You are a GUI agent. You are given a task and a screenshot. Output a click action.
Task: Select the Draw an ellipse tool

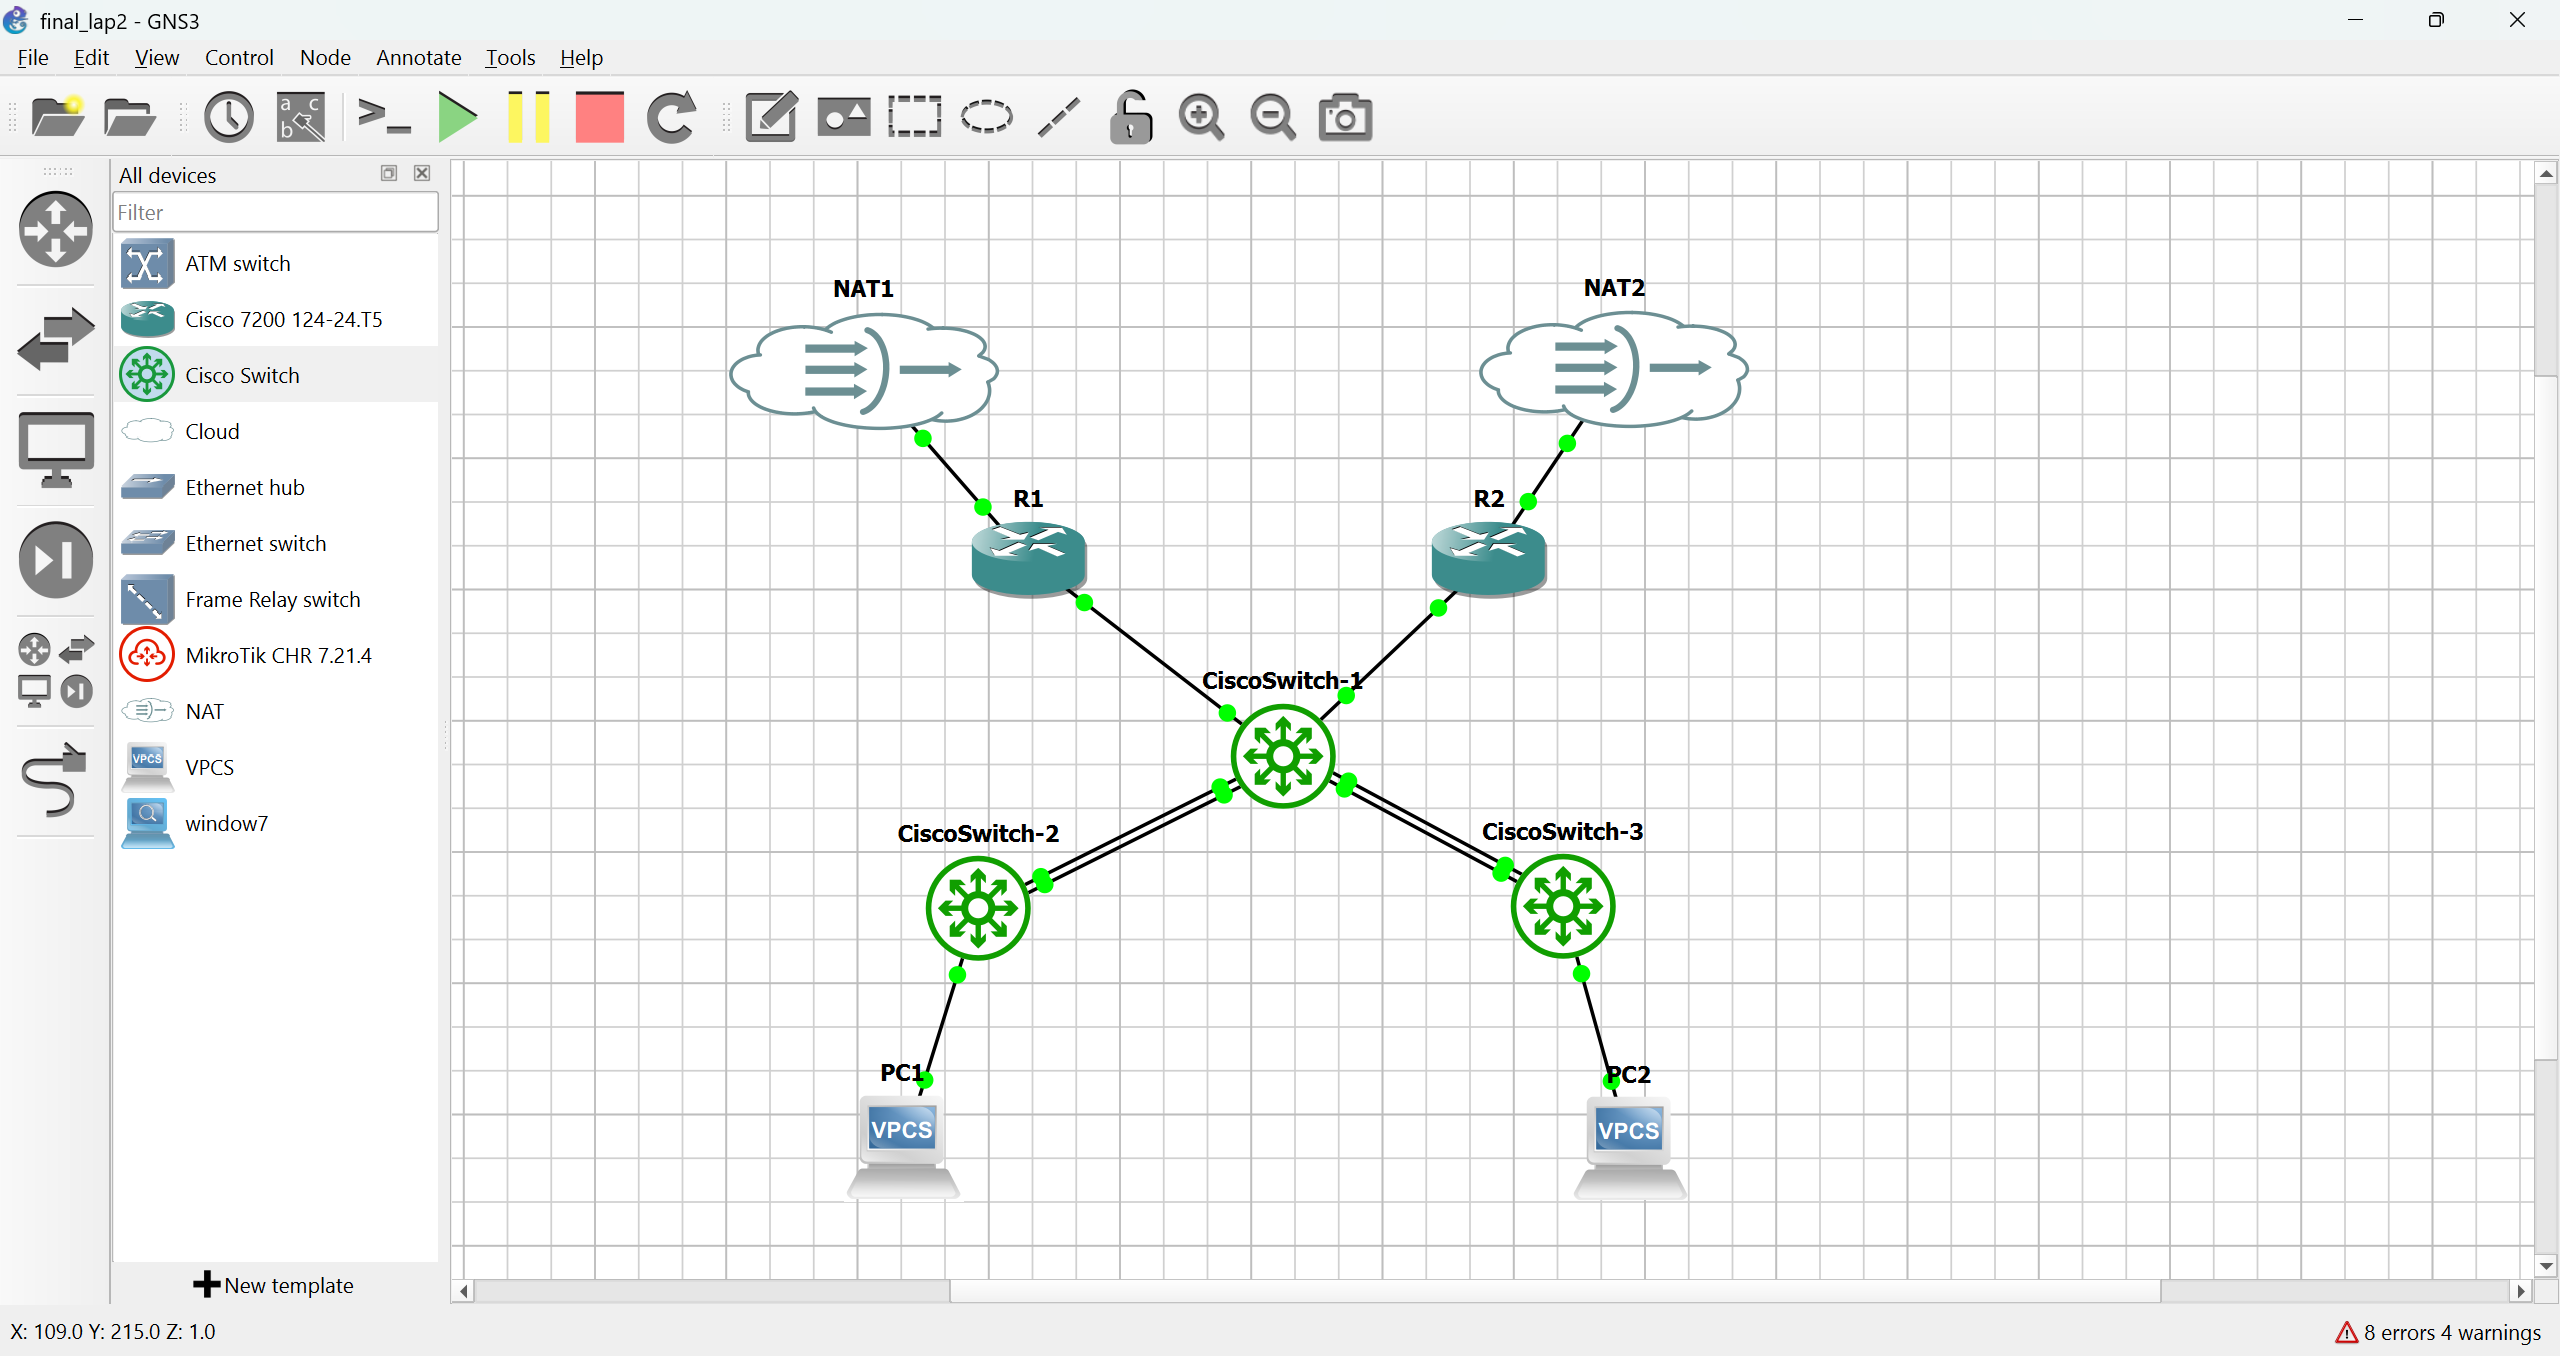987,117
